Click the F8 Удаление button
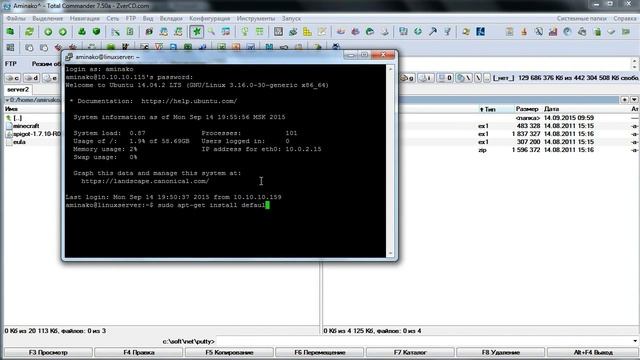Screen dimensions: 640x360 point(501,352)
